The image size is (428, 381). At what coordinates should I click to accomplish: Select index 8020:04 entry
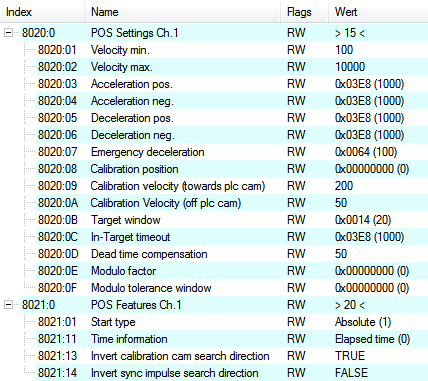[x=57, y=101]
